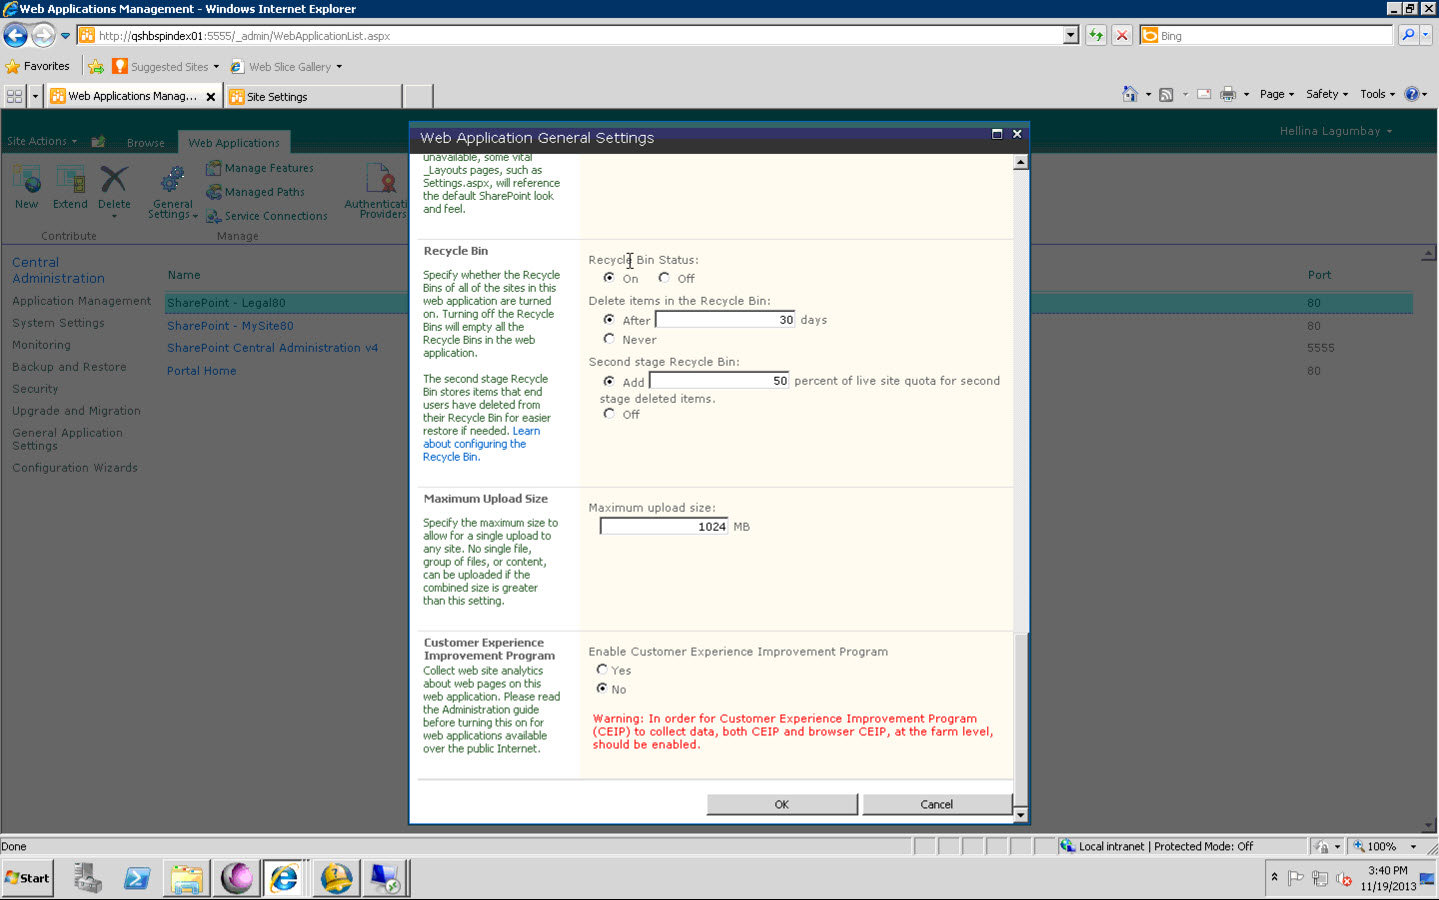Click the Maximum upload size field

[x=664, y=527]
